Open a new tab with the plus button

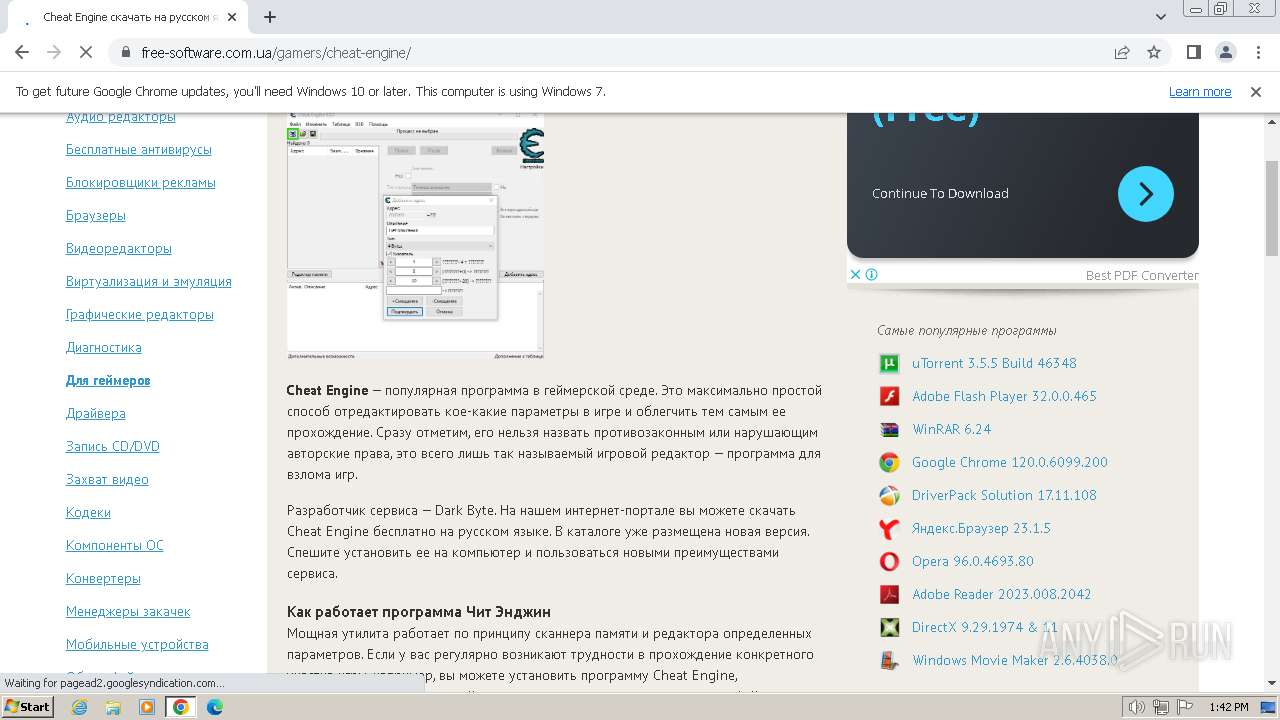[270, 17]
